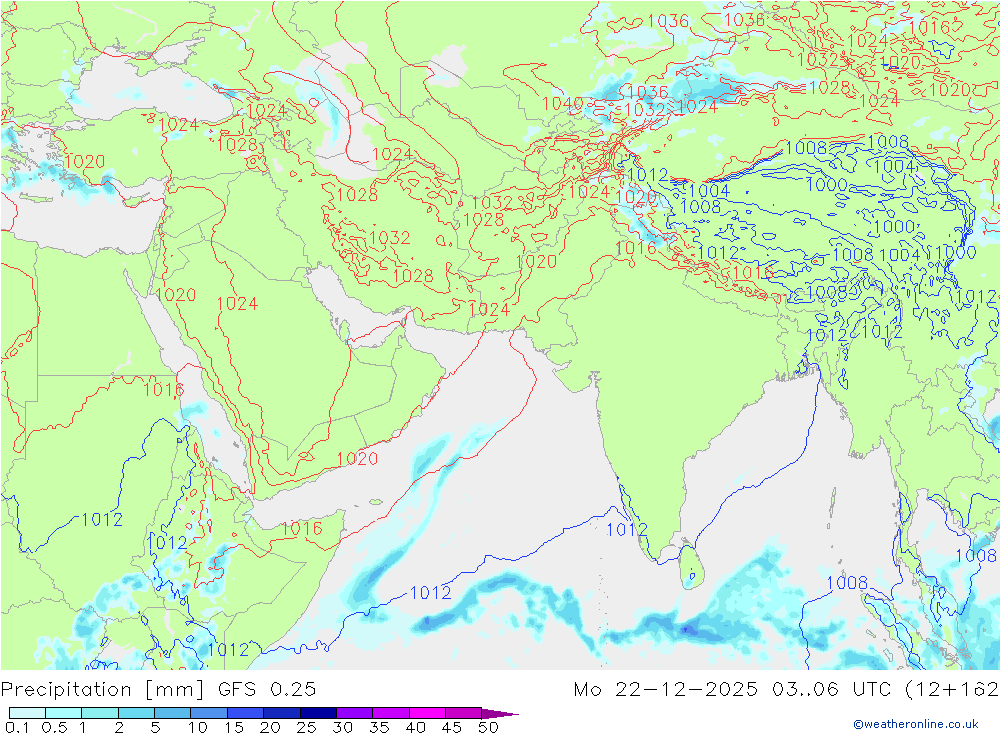This screenshot has height=733, width=1000.
Task: Pick the magenta 40–45 legend swatch
Action: (427, 713)
